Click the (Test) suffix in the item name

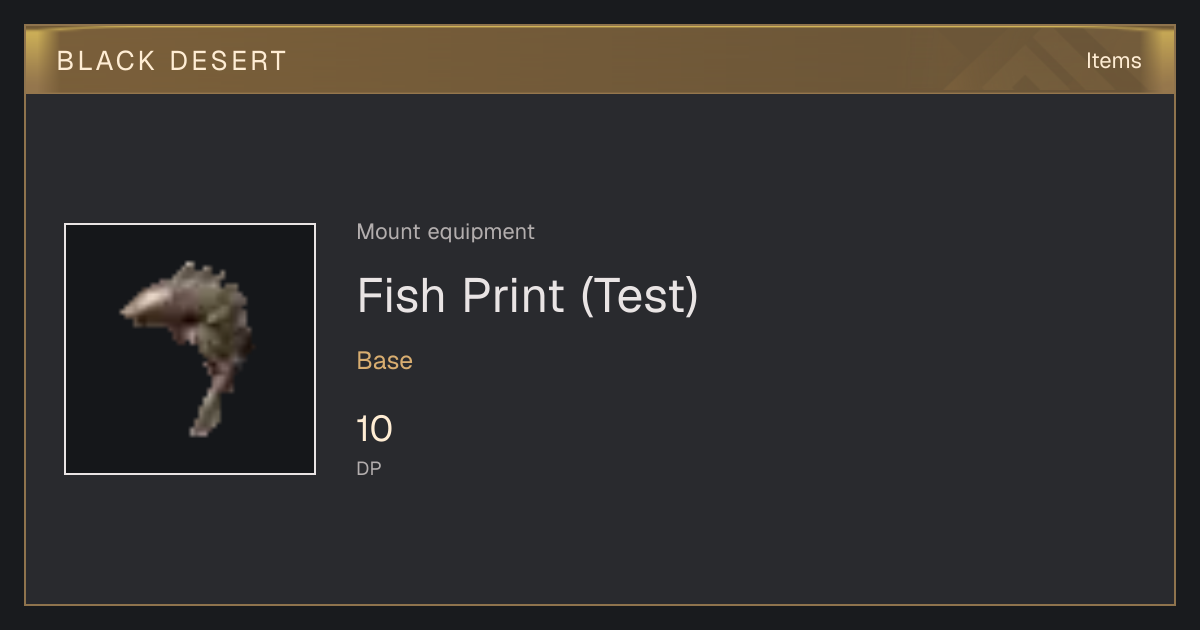point(640,296)
